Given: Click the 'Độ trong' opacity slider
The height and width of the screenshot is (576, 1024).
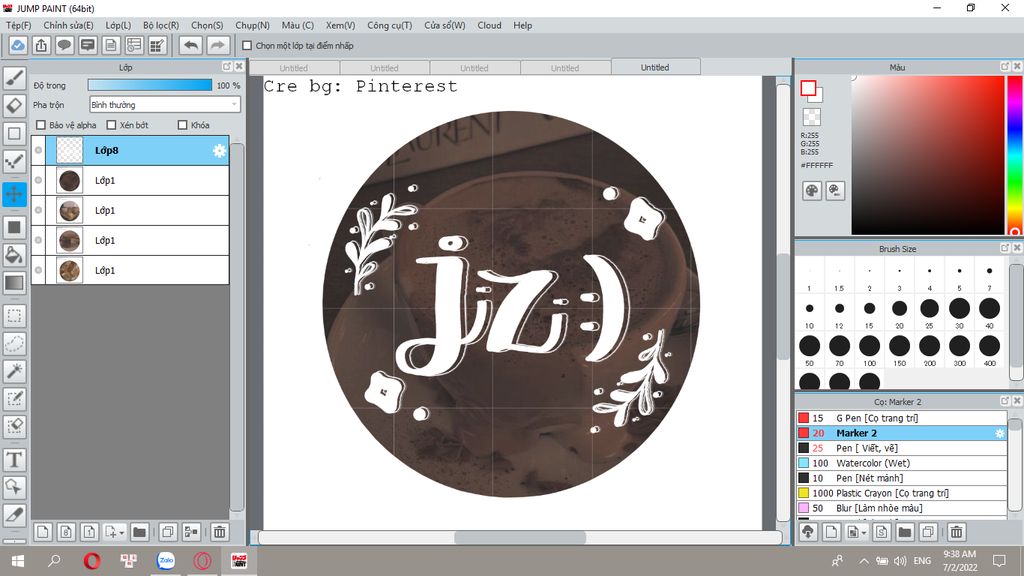Looking at the screenshot, I should point(150,86).
